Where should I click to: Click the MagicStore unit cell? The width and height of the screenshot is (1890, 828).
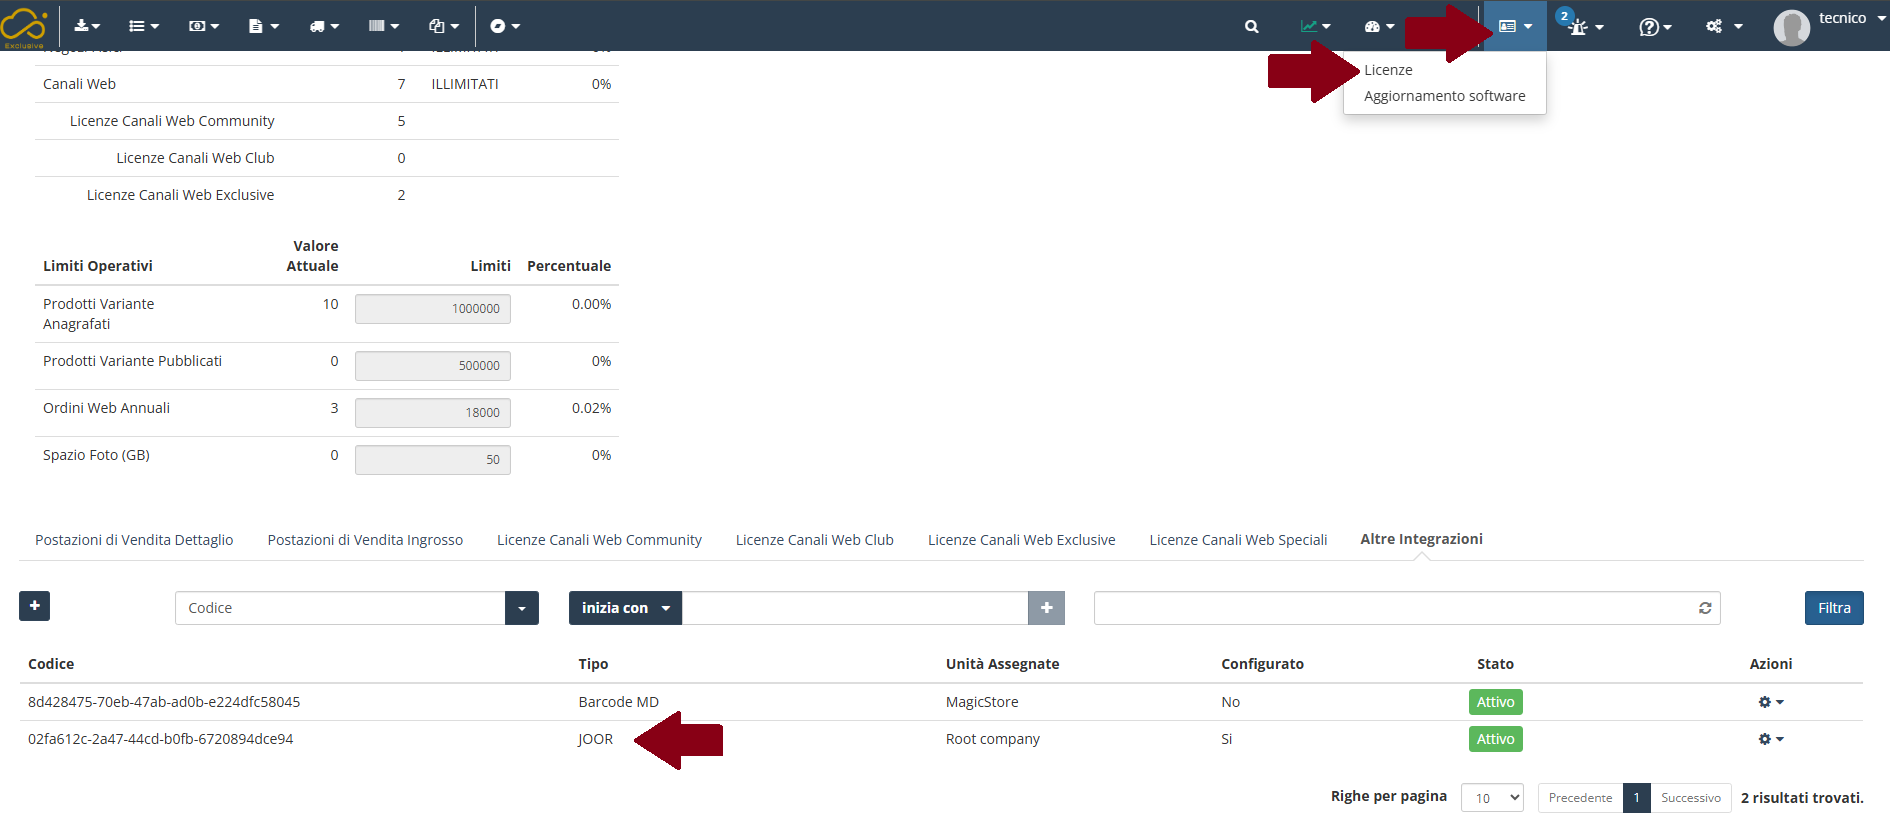tap(982, 702)
